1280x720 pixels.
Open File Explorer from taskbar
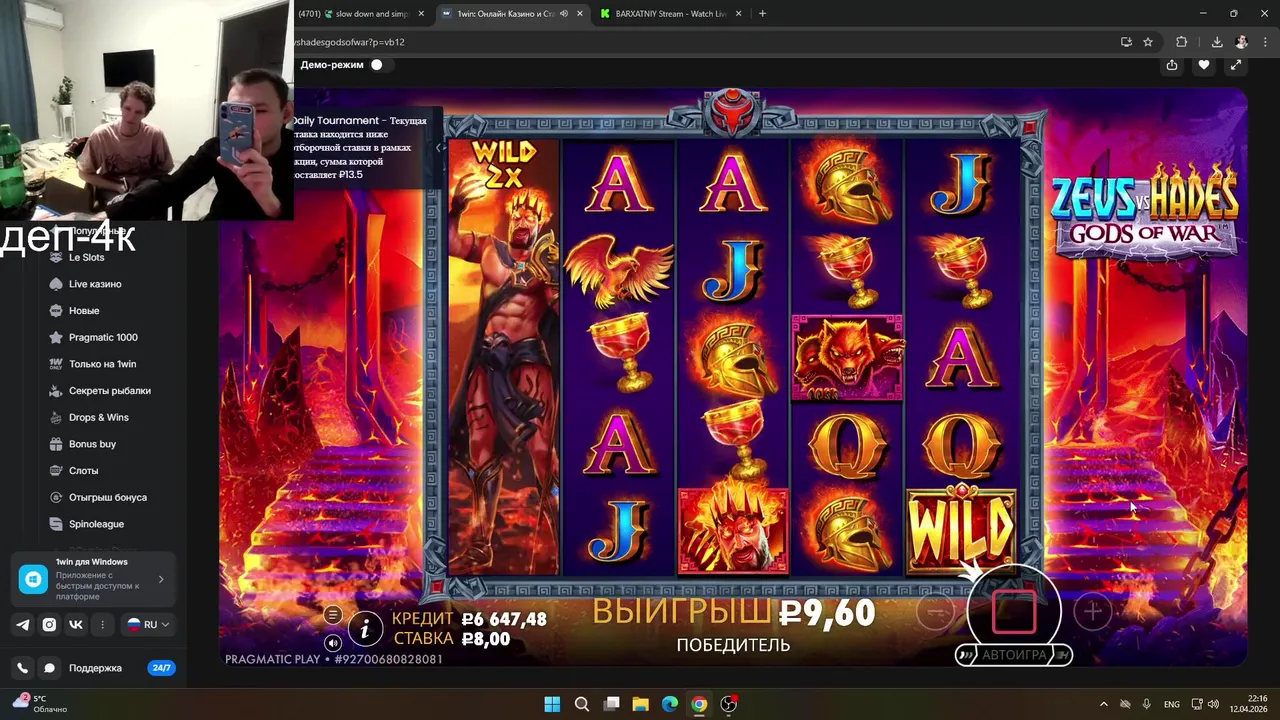coord(640,704)
